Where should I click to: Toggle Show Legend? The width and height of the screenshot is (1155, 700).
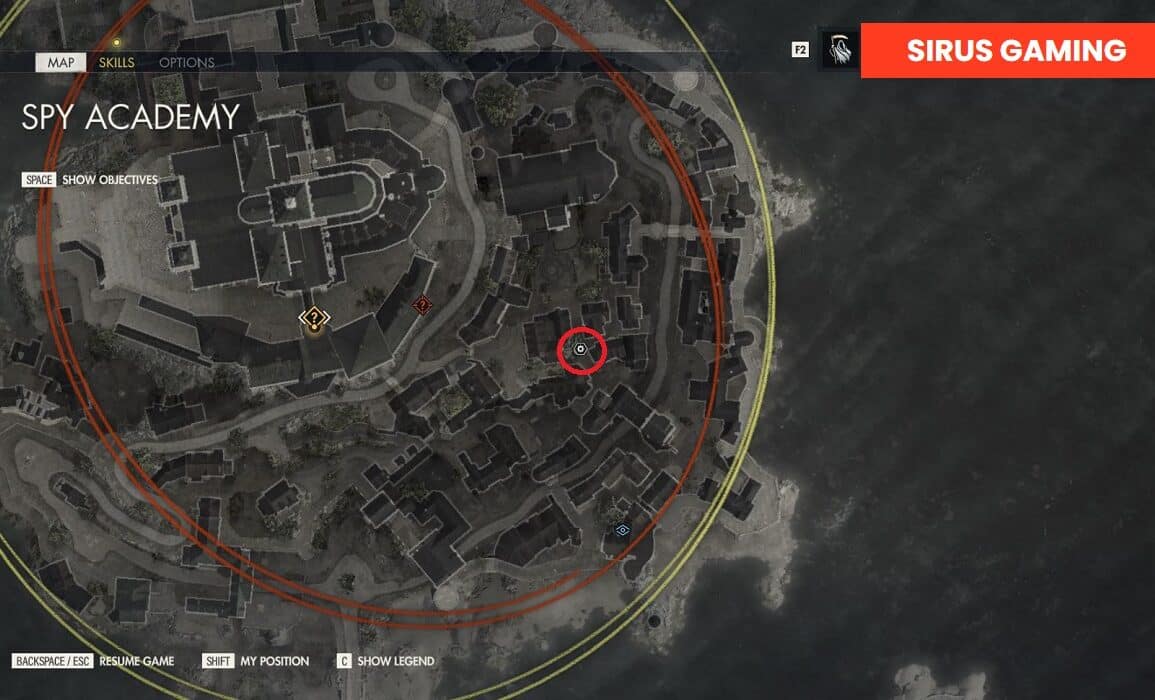pos(396,661)
